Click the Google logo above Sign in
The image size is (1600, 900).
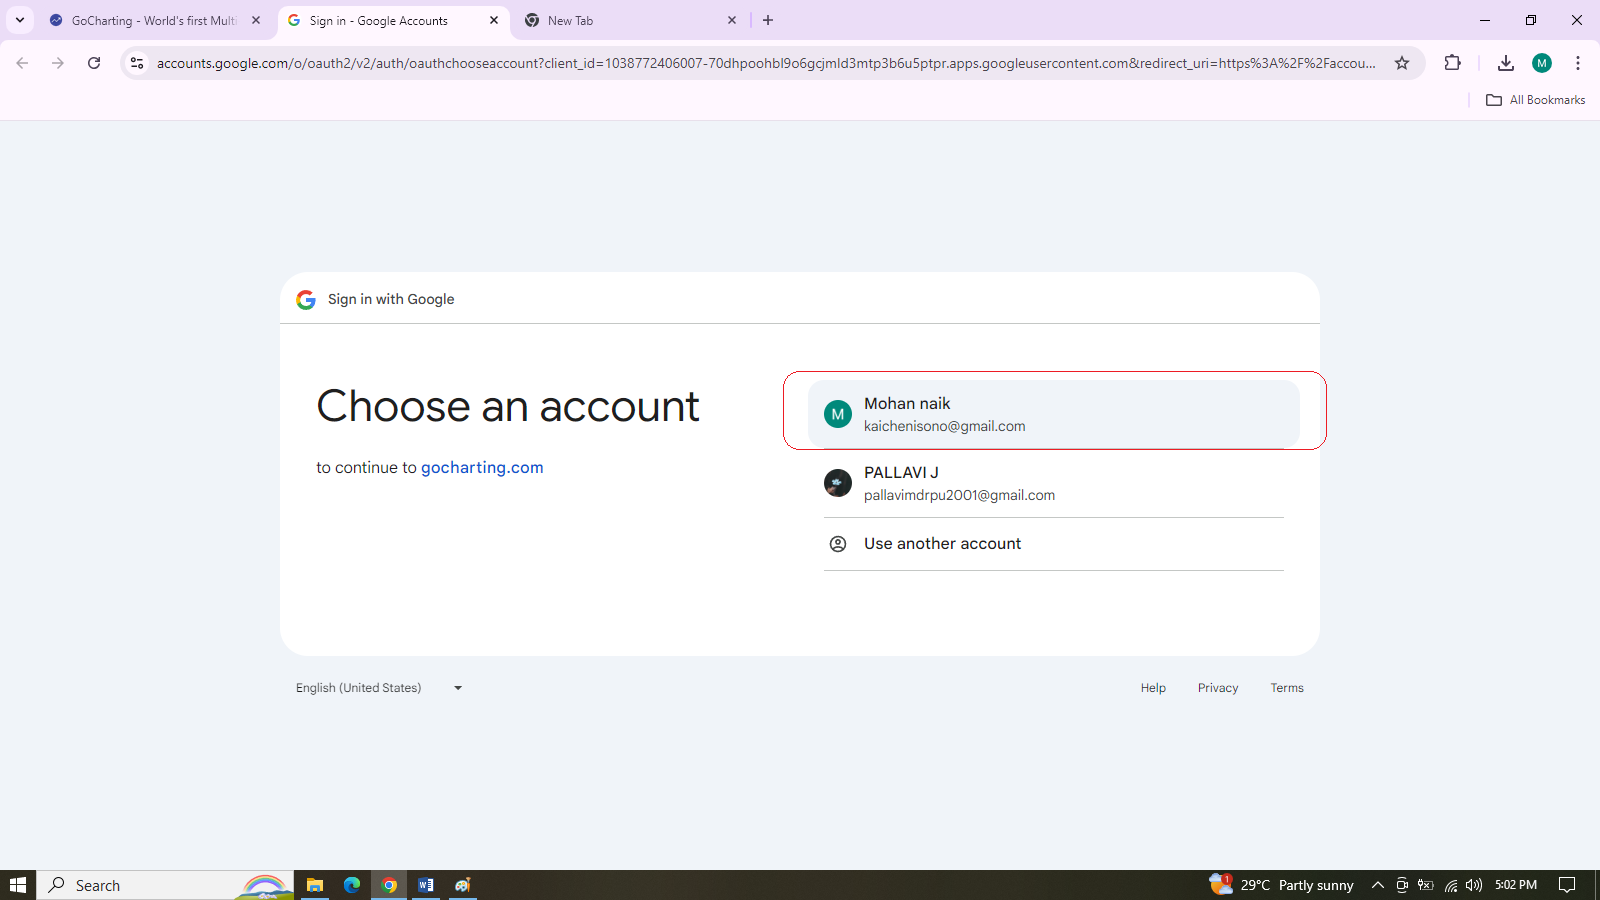pos(305,299)
